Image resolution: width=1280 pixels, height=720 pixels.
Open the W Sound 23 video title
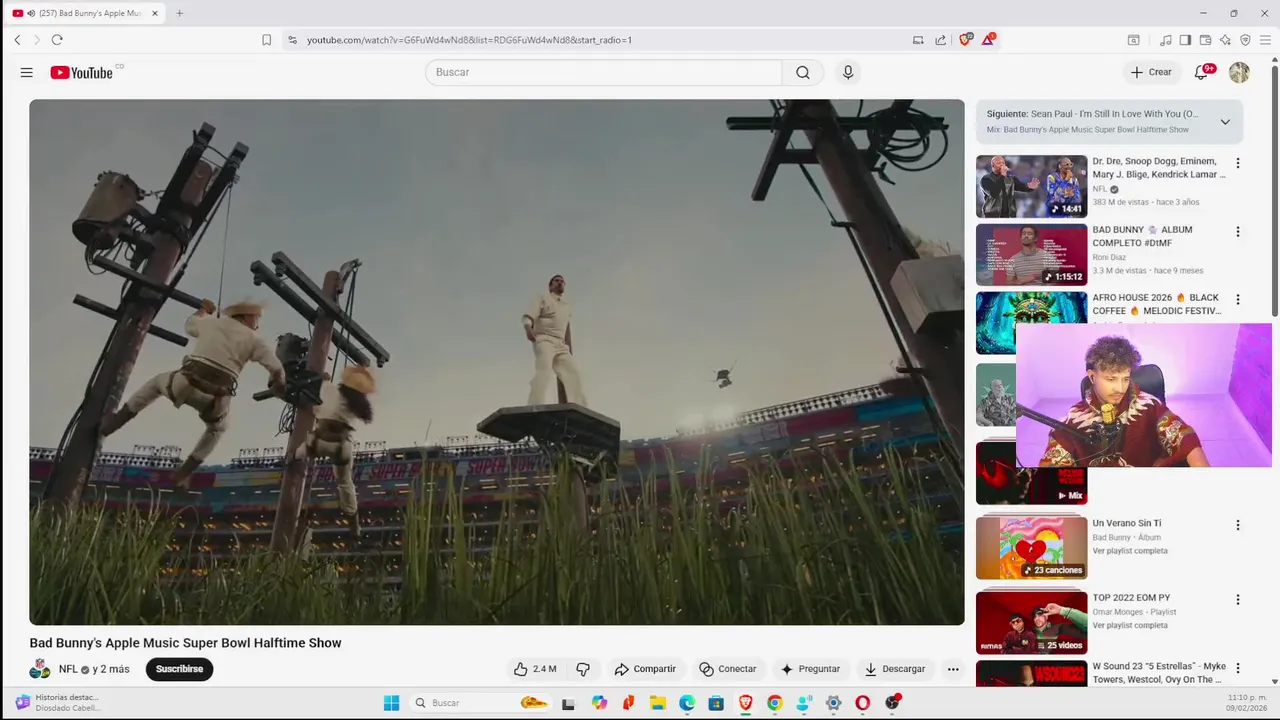tap(1159, 673)
